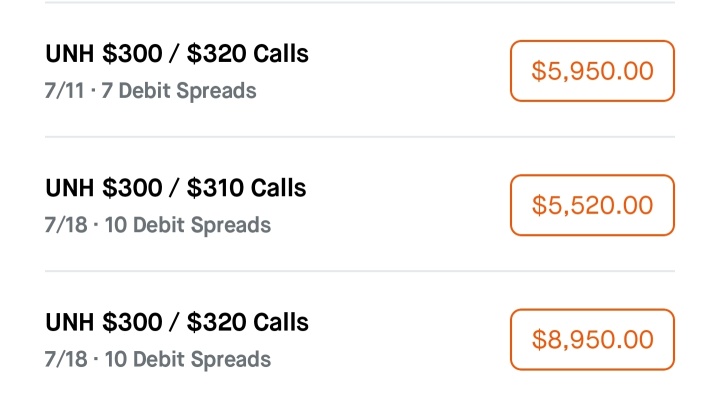Click the '7/11' expiration date text

coord(64,91)
